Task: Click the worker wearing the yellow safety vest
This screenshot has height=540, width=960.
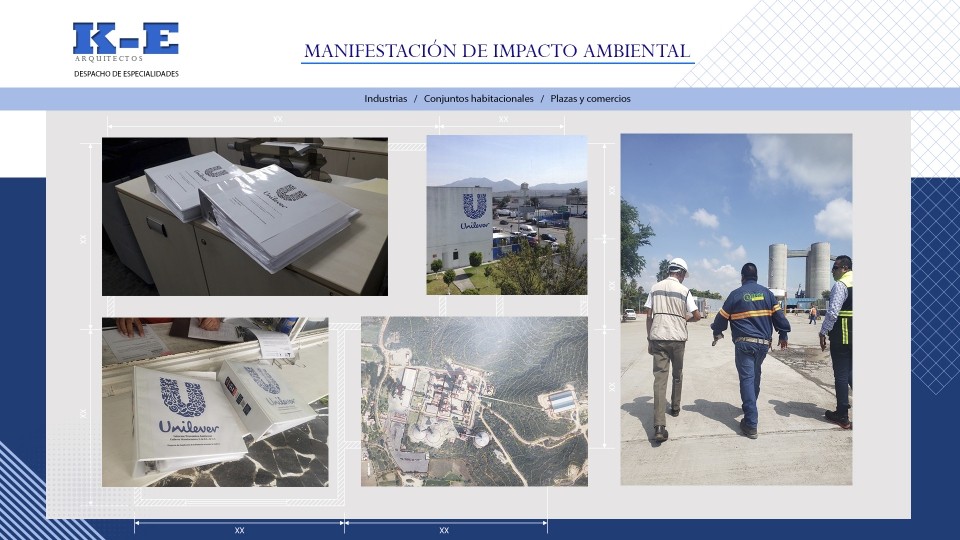Action: pyautogui.click(x=840, y=335)
